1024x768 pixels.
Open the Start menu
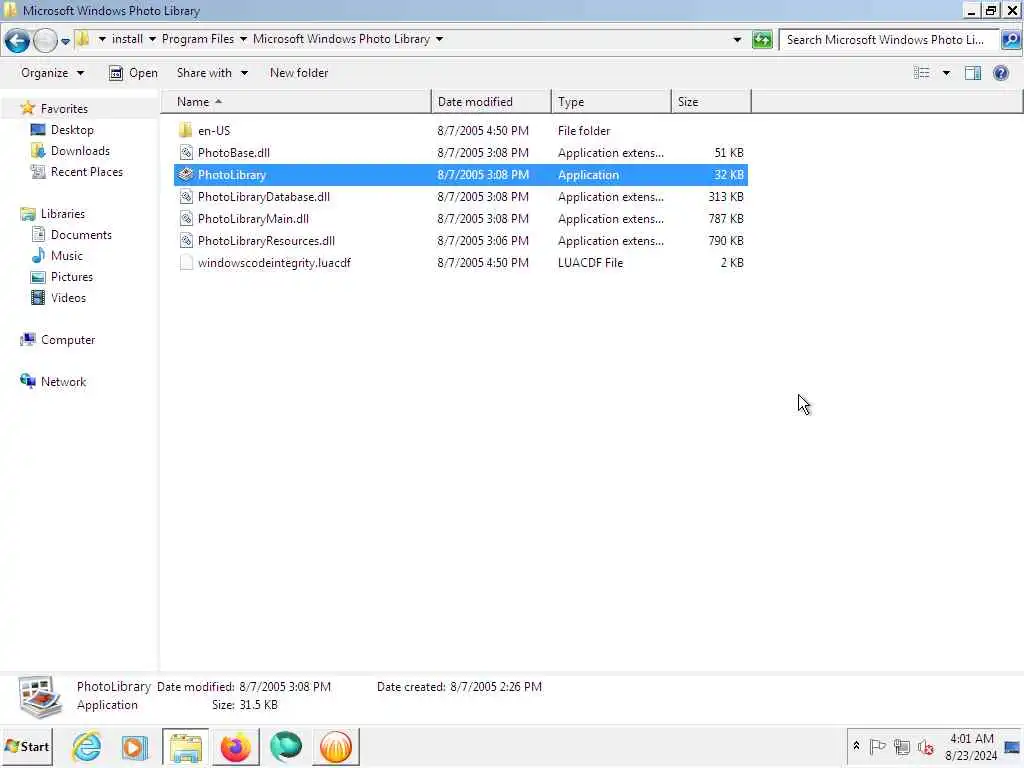[x=27, y=746]
